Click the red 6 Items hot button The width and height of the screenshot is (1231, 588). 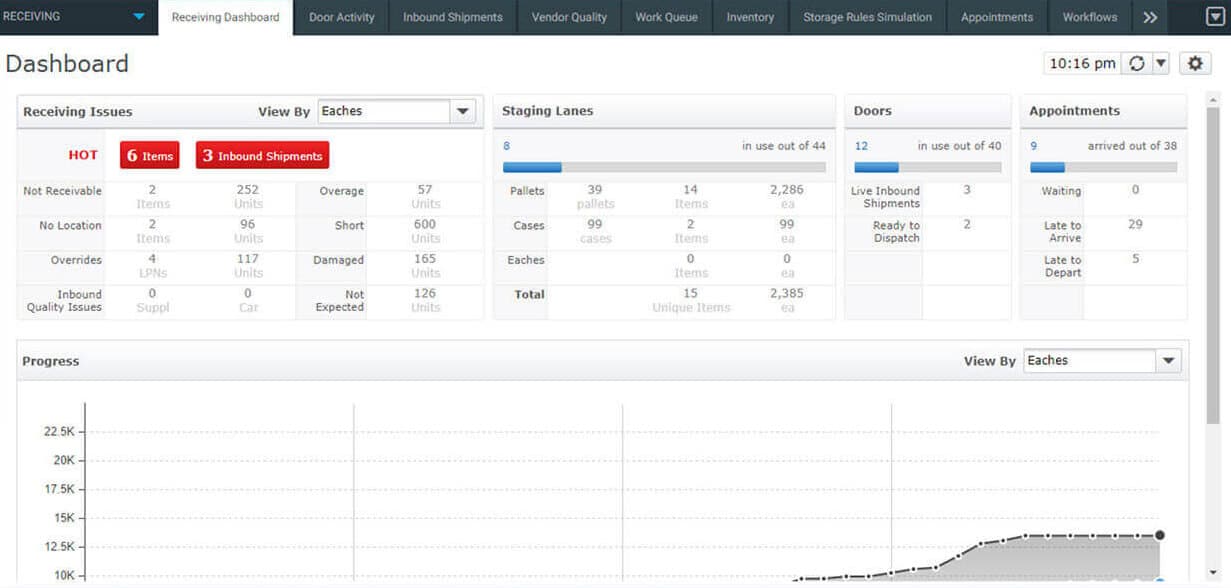coord(150,156)
